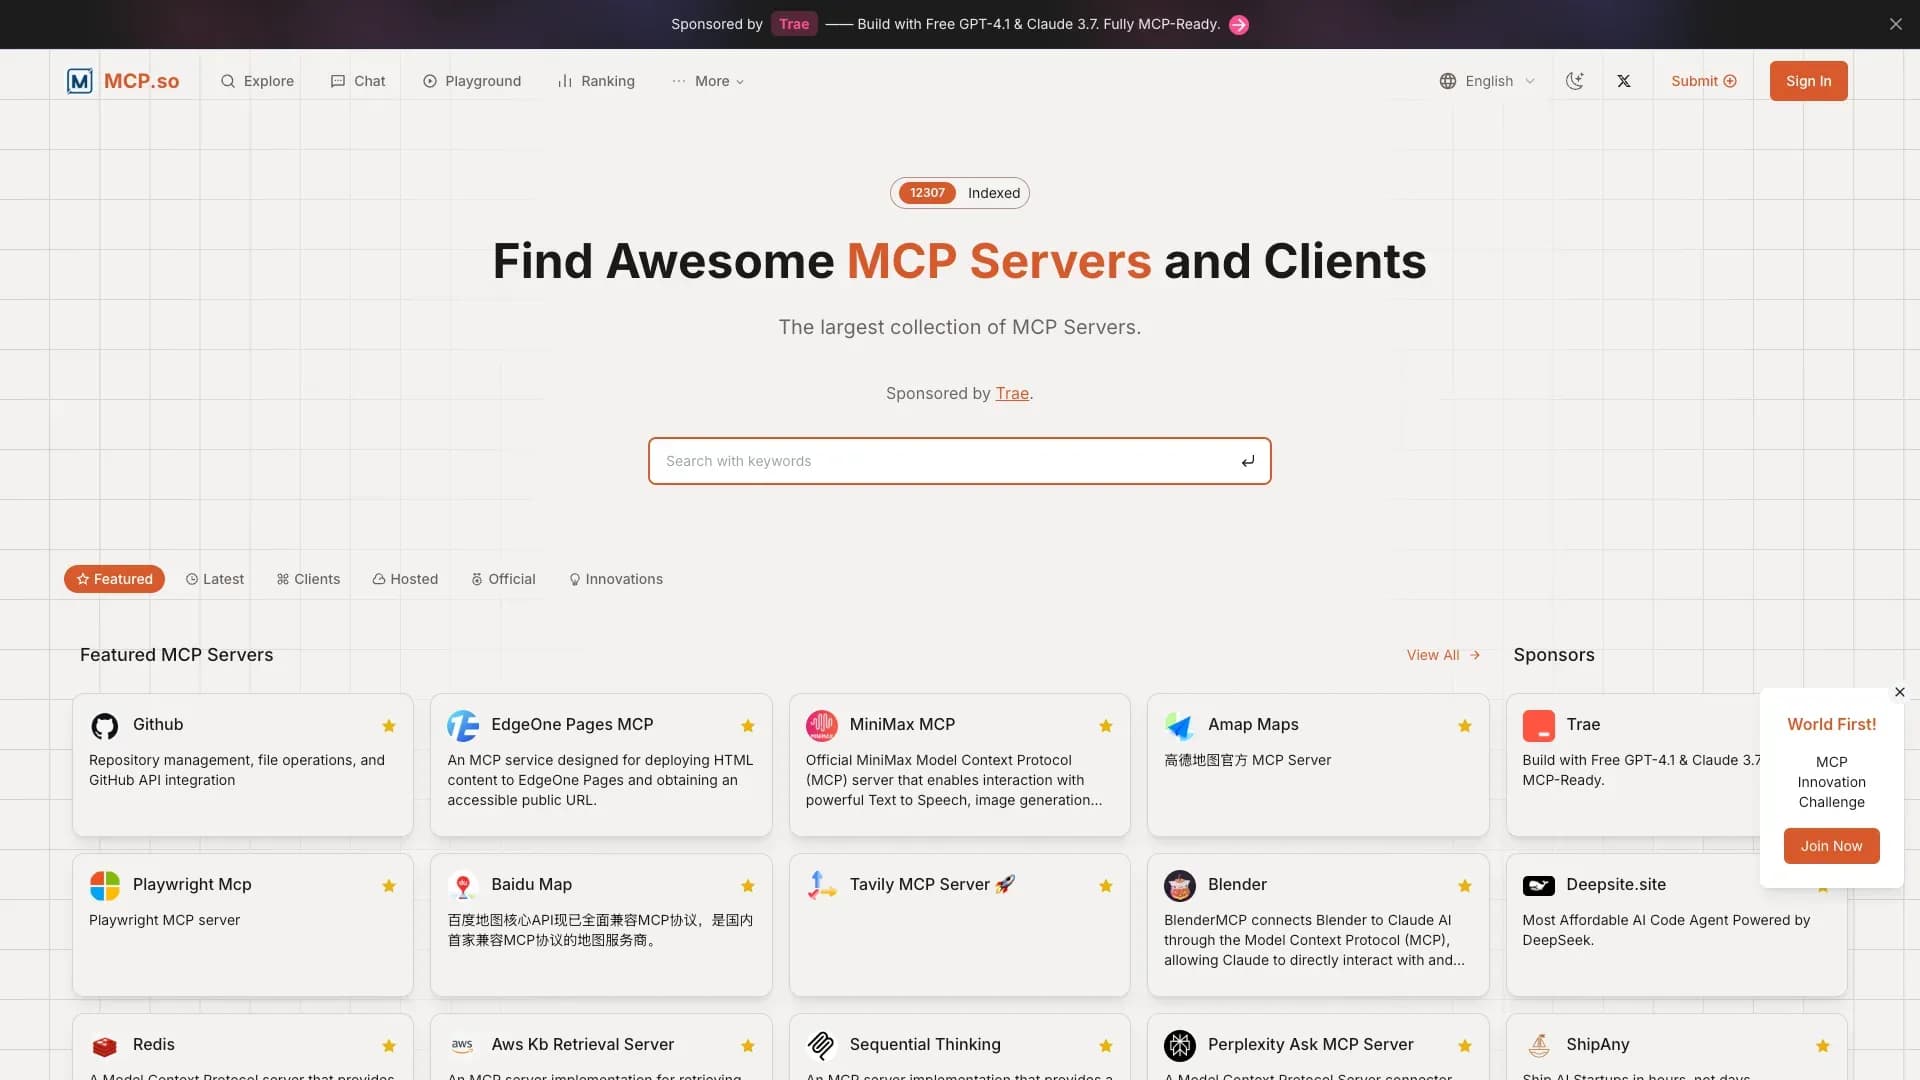Click the Perplexity Ask MCP Server logo
This screenshot has height=1080, width=1920.
(1180, 1046)
